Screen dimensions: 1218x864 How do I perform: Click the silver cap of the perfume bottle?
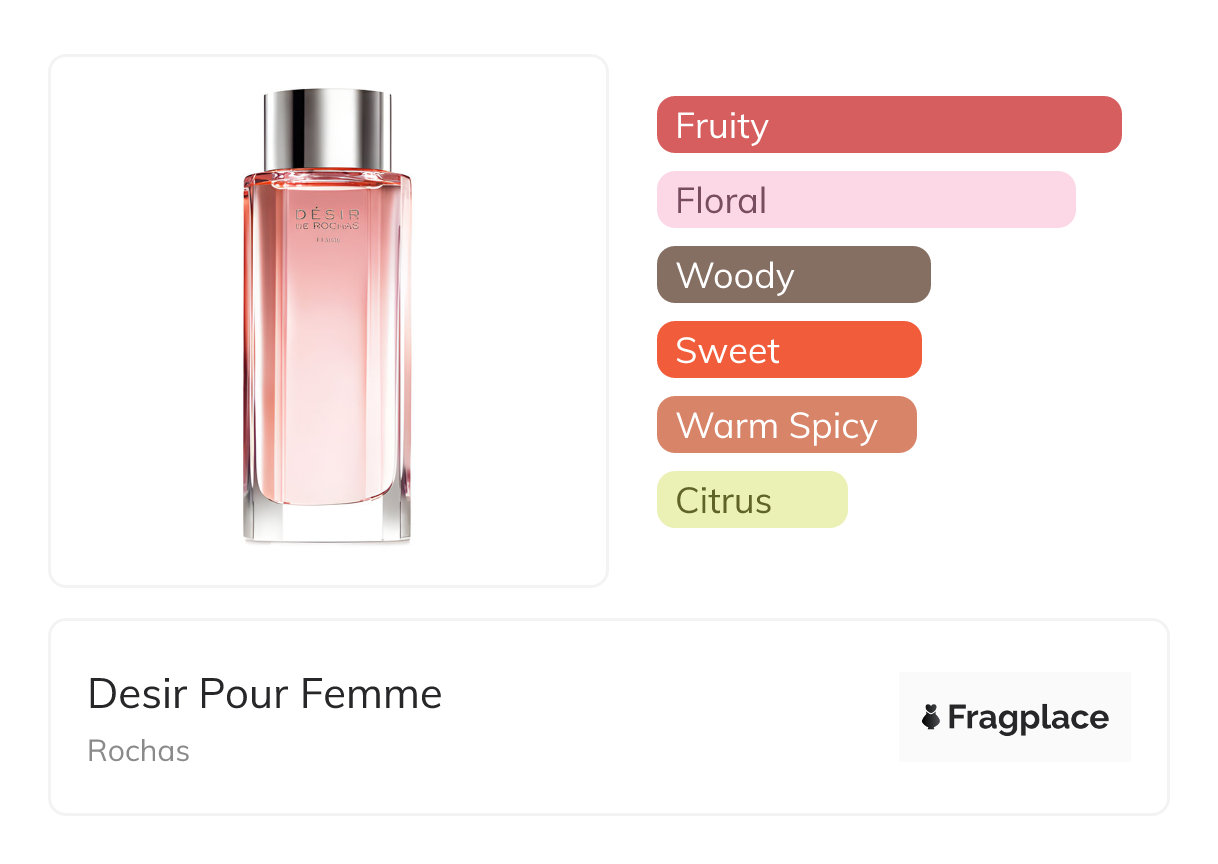pos(327,128)
